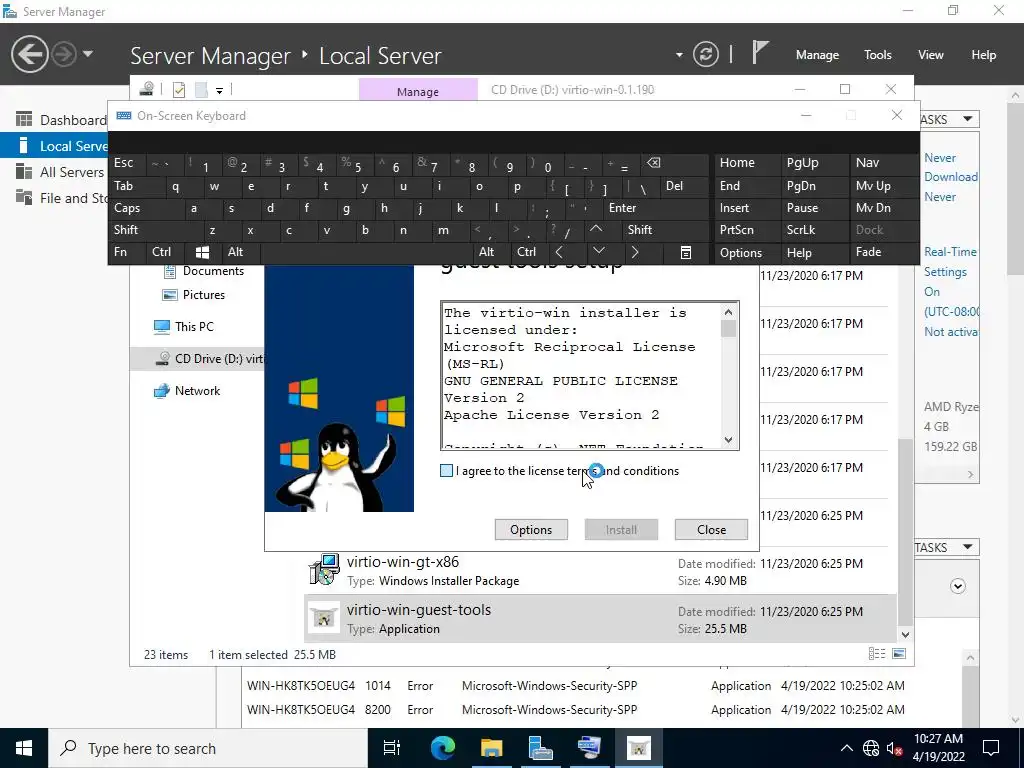Click the backspace key icon on keyboard
The image size is (1024, 768).
[x=675, y=163]
